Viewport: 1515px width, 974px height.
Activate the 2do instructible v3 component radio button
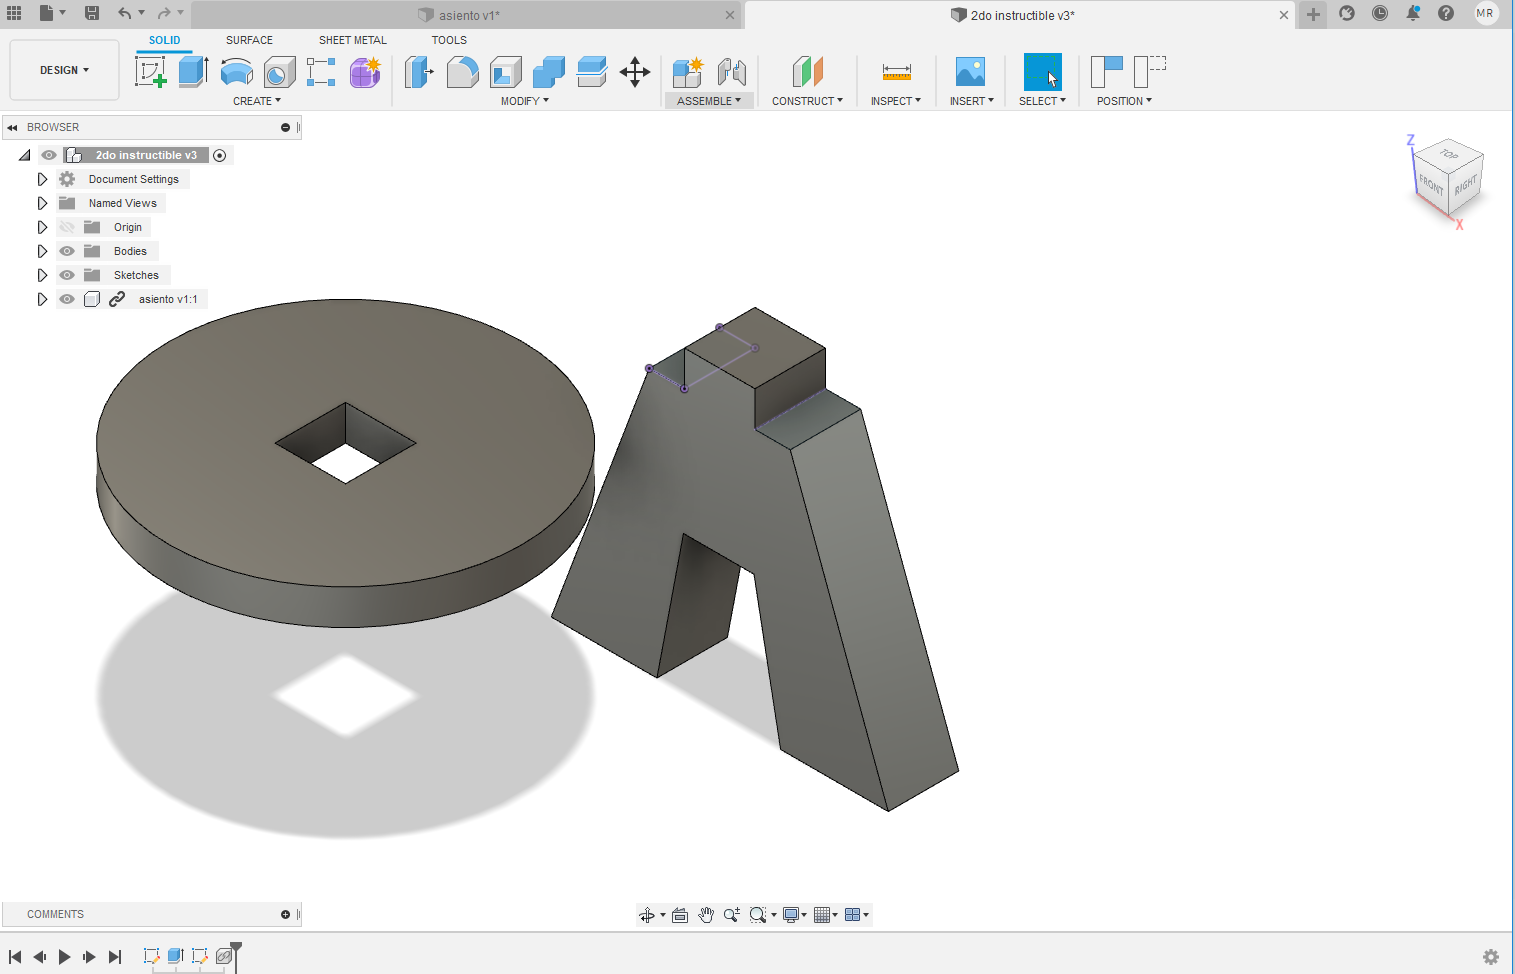220,155
